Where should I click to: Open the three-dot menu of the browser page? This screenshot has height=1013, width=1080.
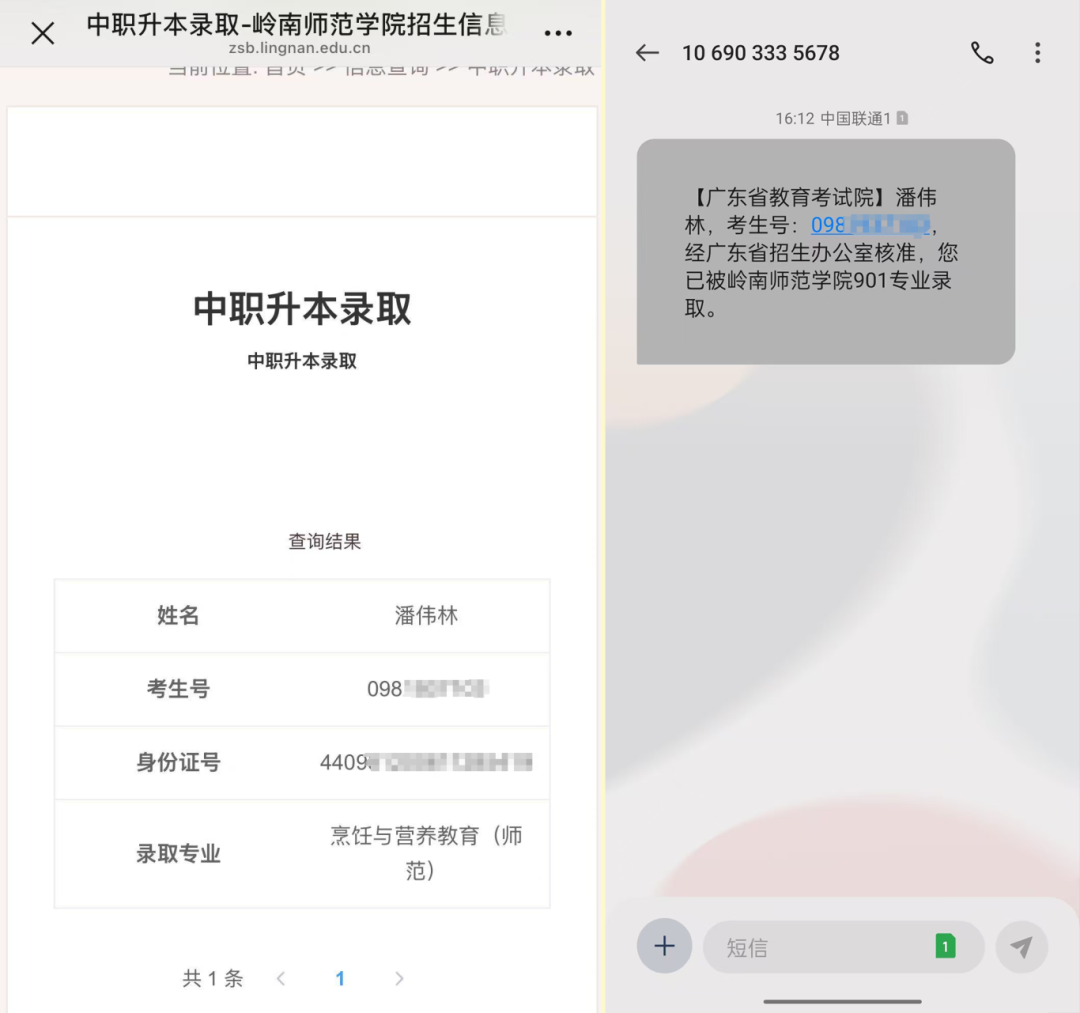pyautogui.click(x=558, y=32)
